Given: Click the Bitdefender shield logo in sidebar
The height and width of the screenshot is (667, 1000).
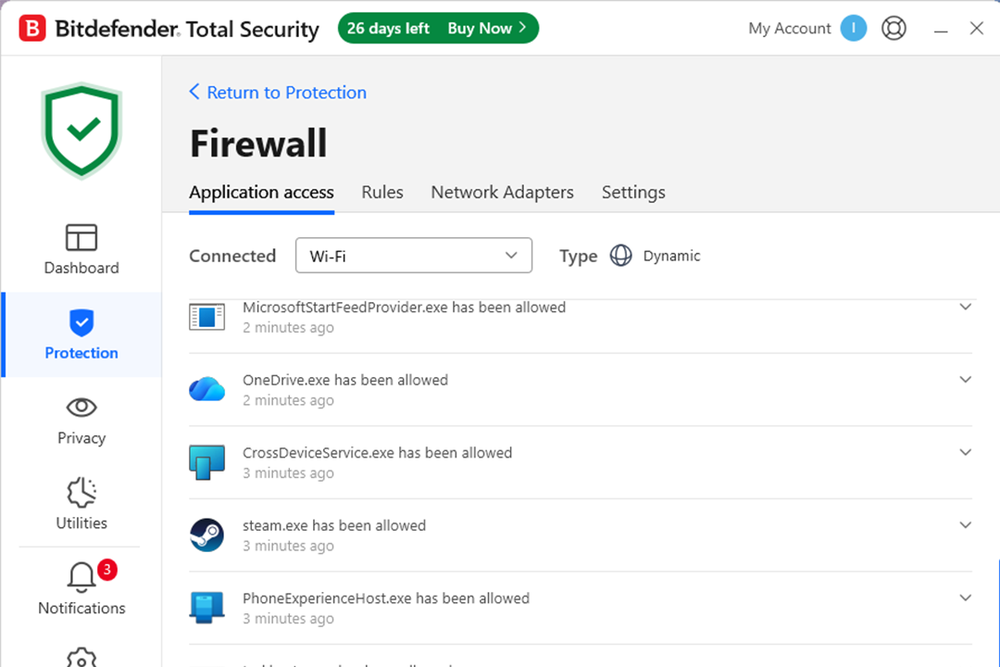Looking at the screenshot, I should [80, 128].
